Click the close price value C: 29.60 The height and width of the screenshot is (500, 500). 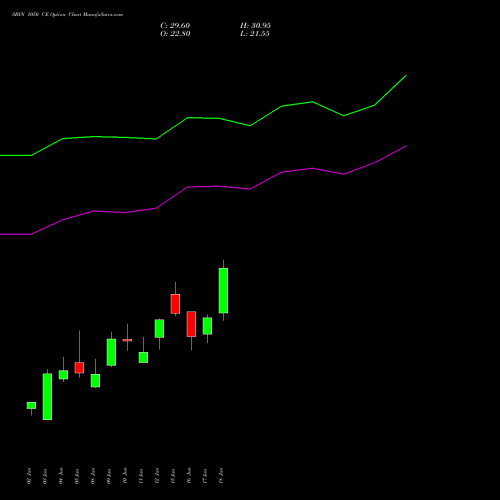click(x=175, y=26)
